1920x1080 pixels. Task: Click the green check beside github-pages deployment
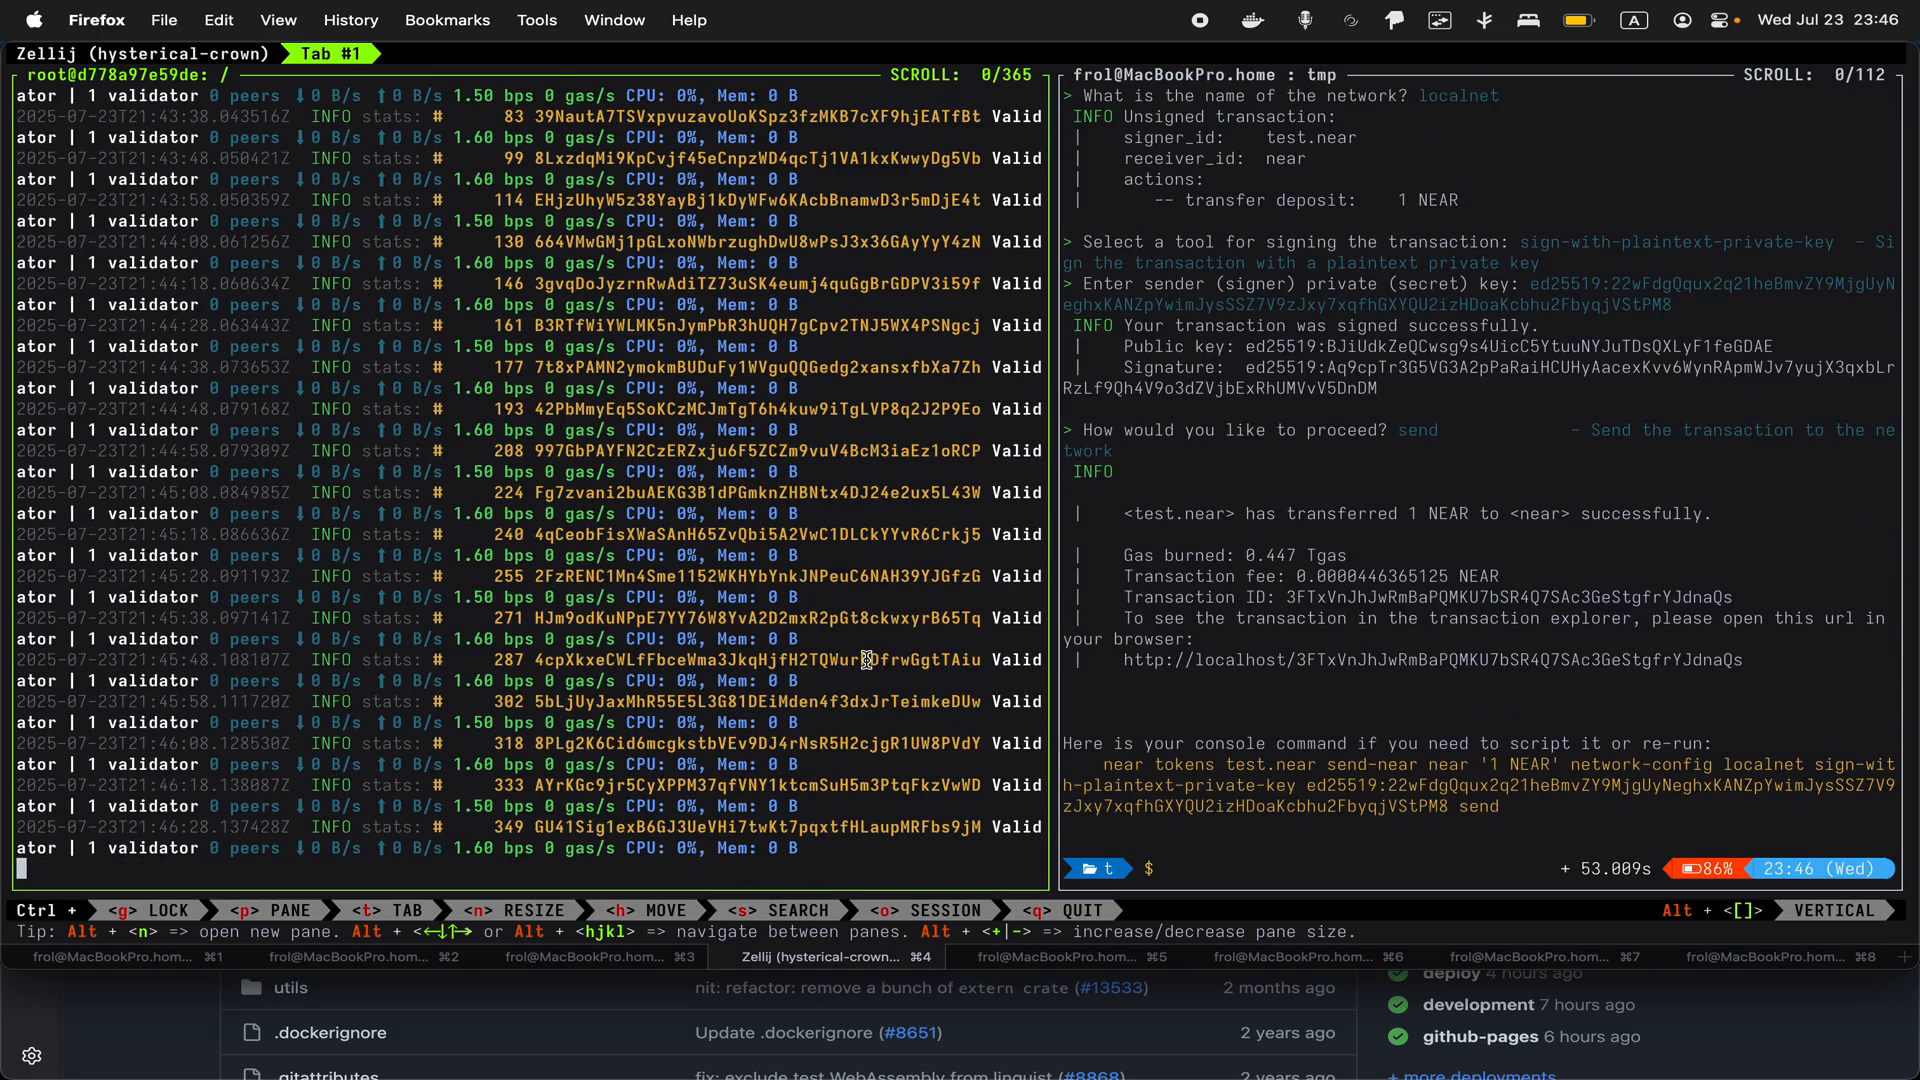point(1398,1038)
